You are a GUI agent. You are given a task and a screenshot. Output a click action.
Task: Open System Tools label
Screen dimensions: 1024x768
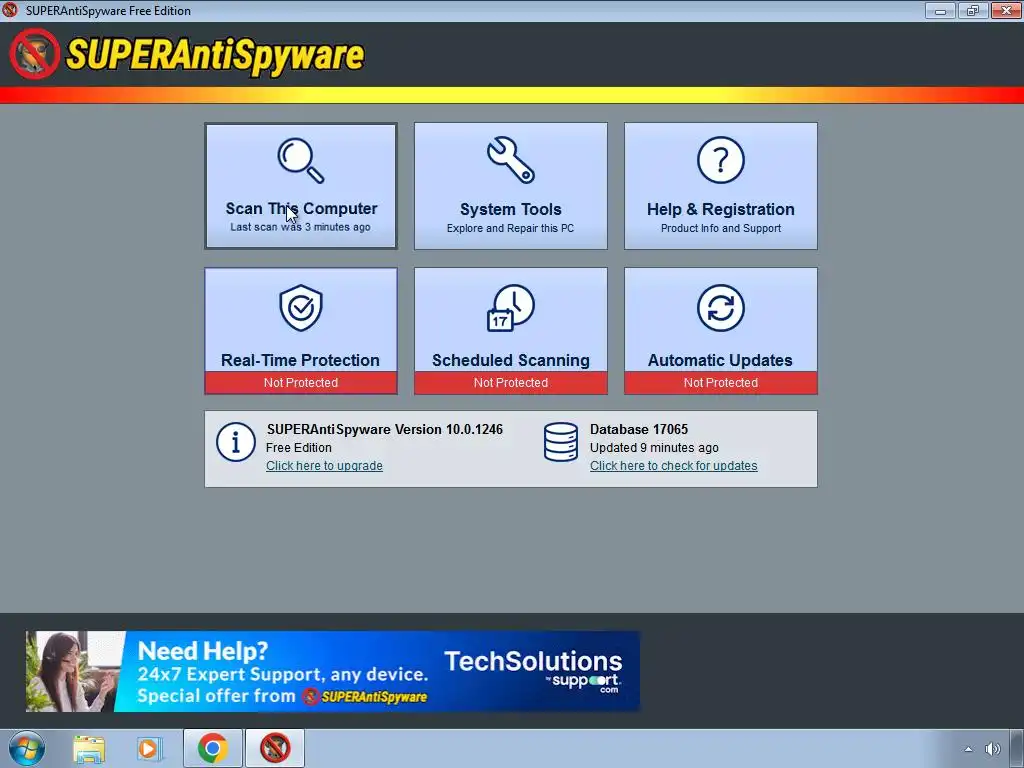511,209
